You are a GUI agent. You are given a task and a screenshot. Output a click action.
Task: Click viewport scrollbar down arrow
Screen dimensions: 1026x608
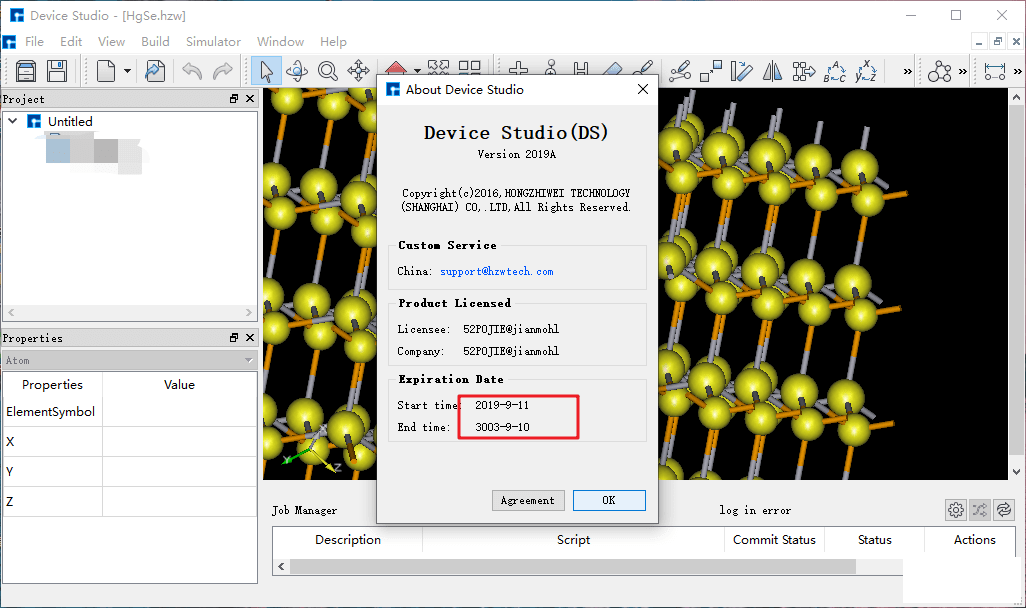click(1016, 472)
